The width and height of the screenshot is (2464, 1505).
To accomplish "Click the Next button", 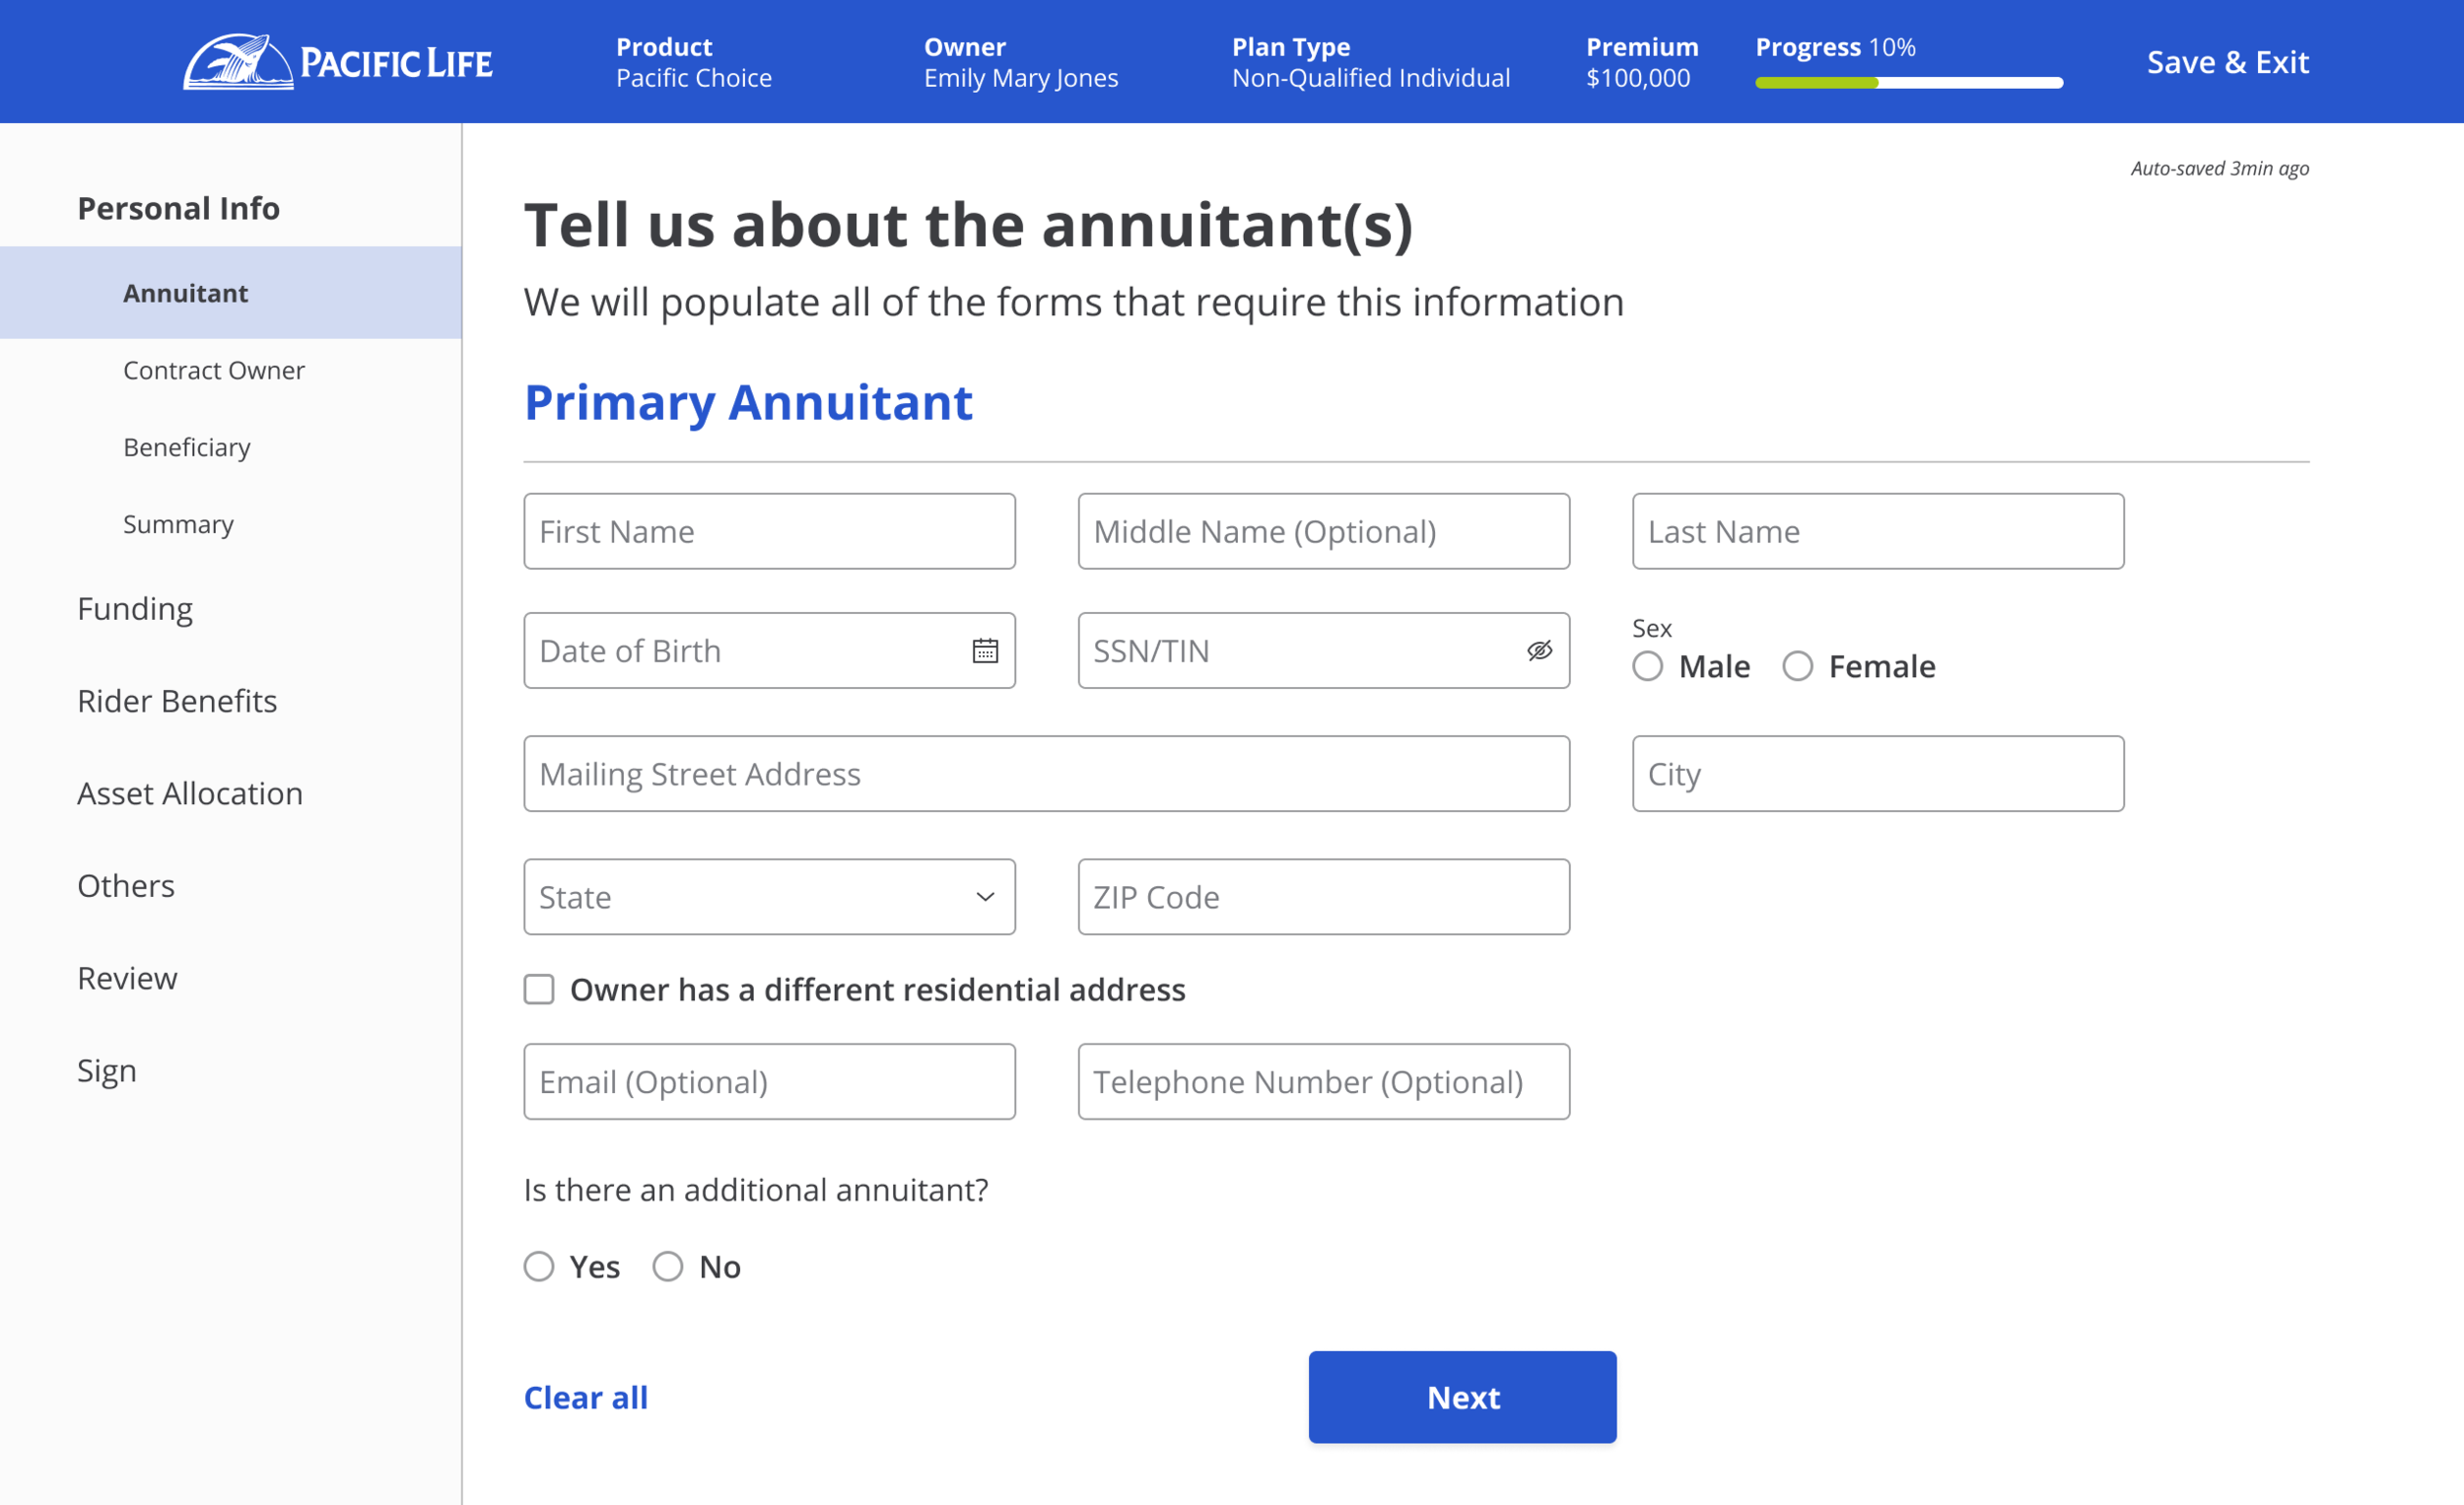I will [x=1462, y=1397].
